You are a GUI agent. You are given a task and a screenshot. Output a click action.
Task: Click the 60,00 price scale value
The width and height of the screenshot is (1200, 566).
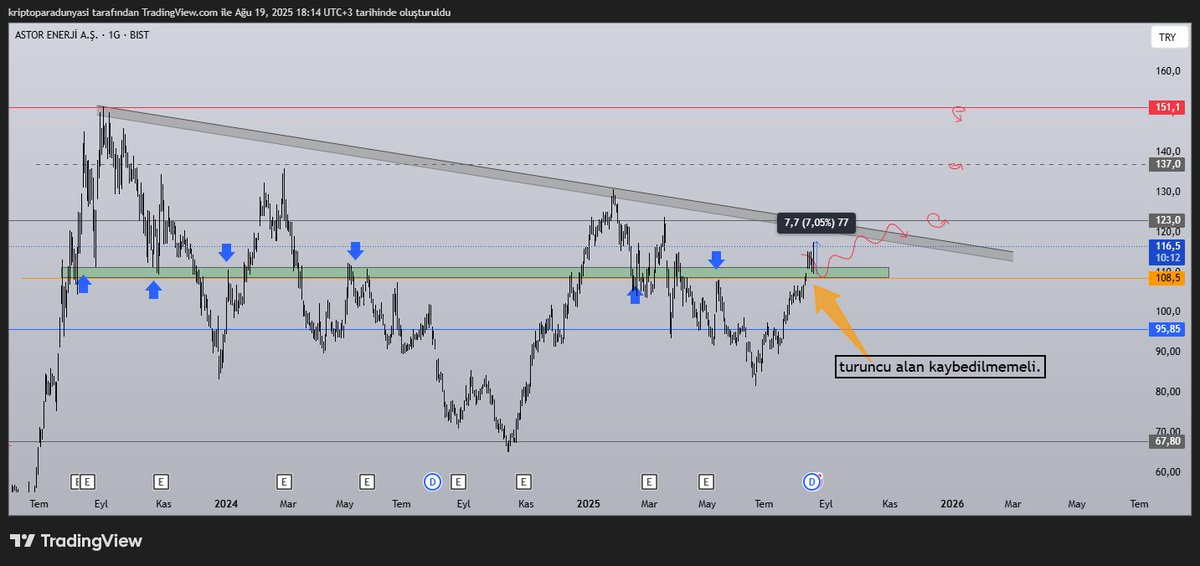(1167, 471)
